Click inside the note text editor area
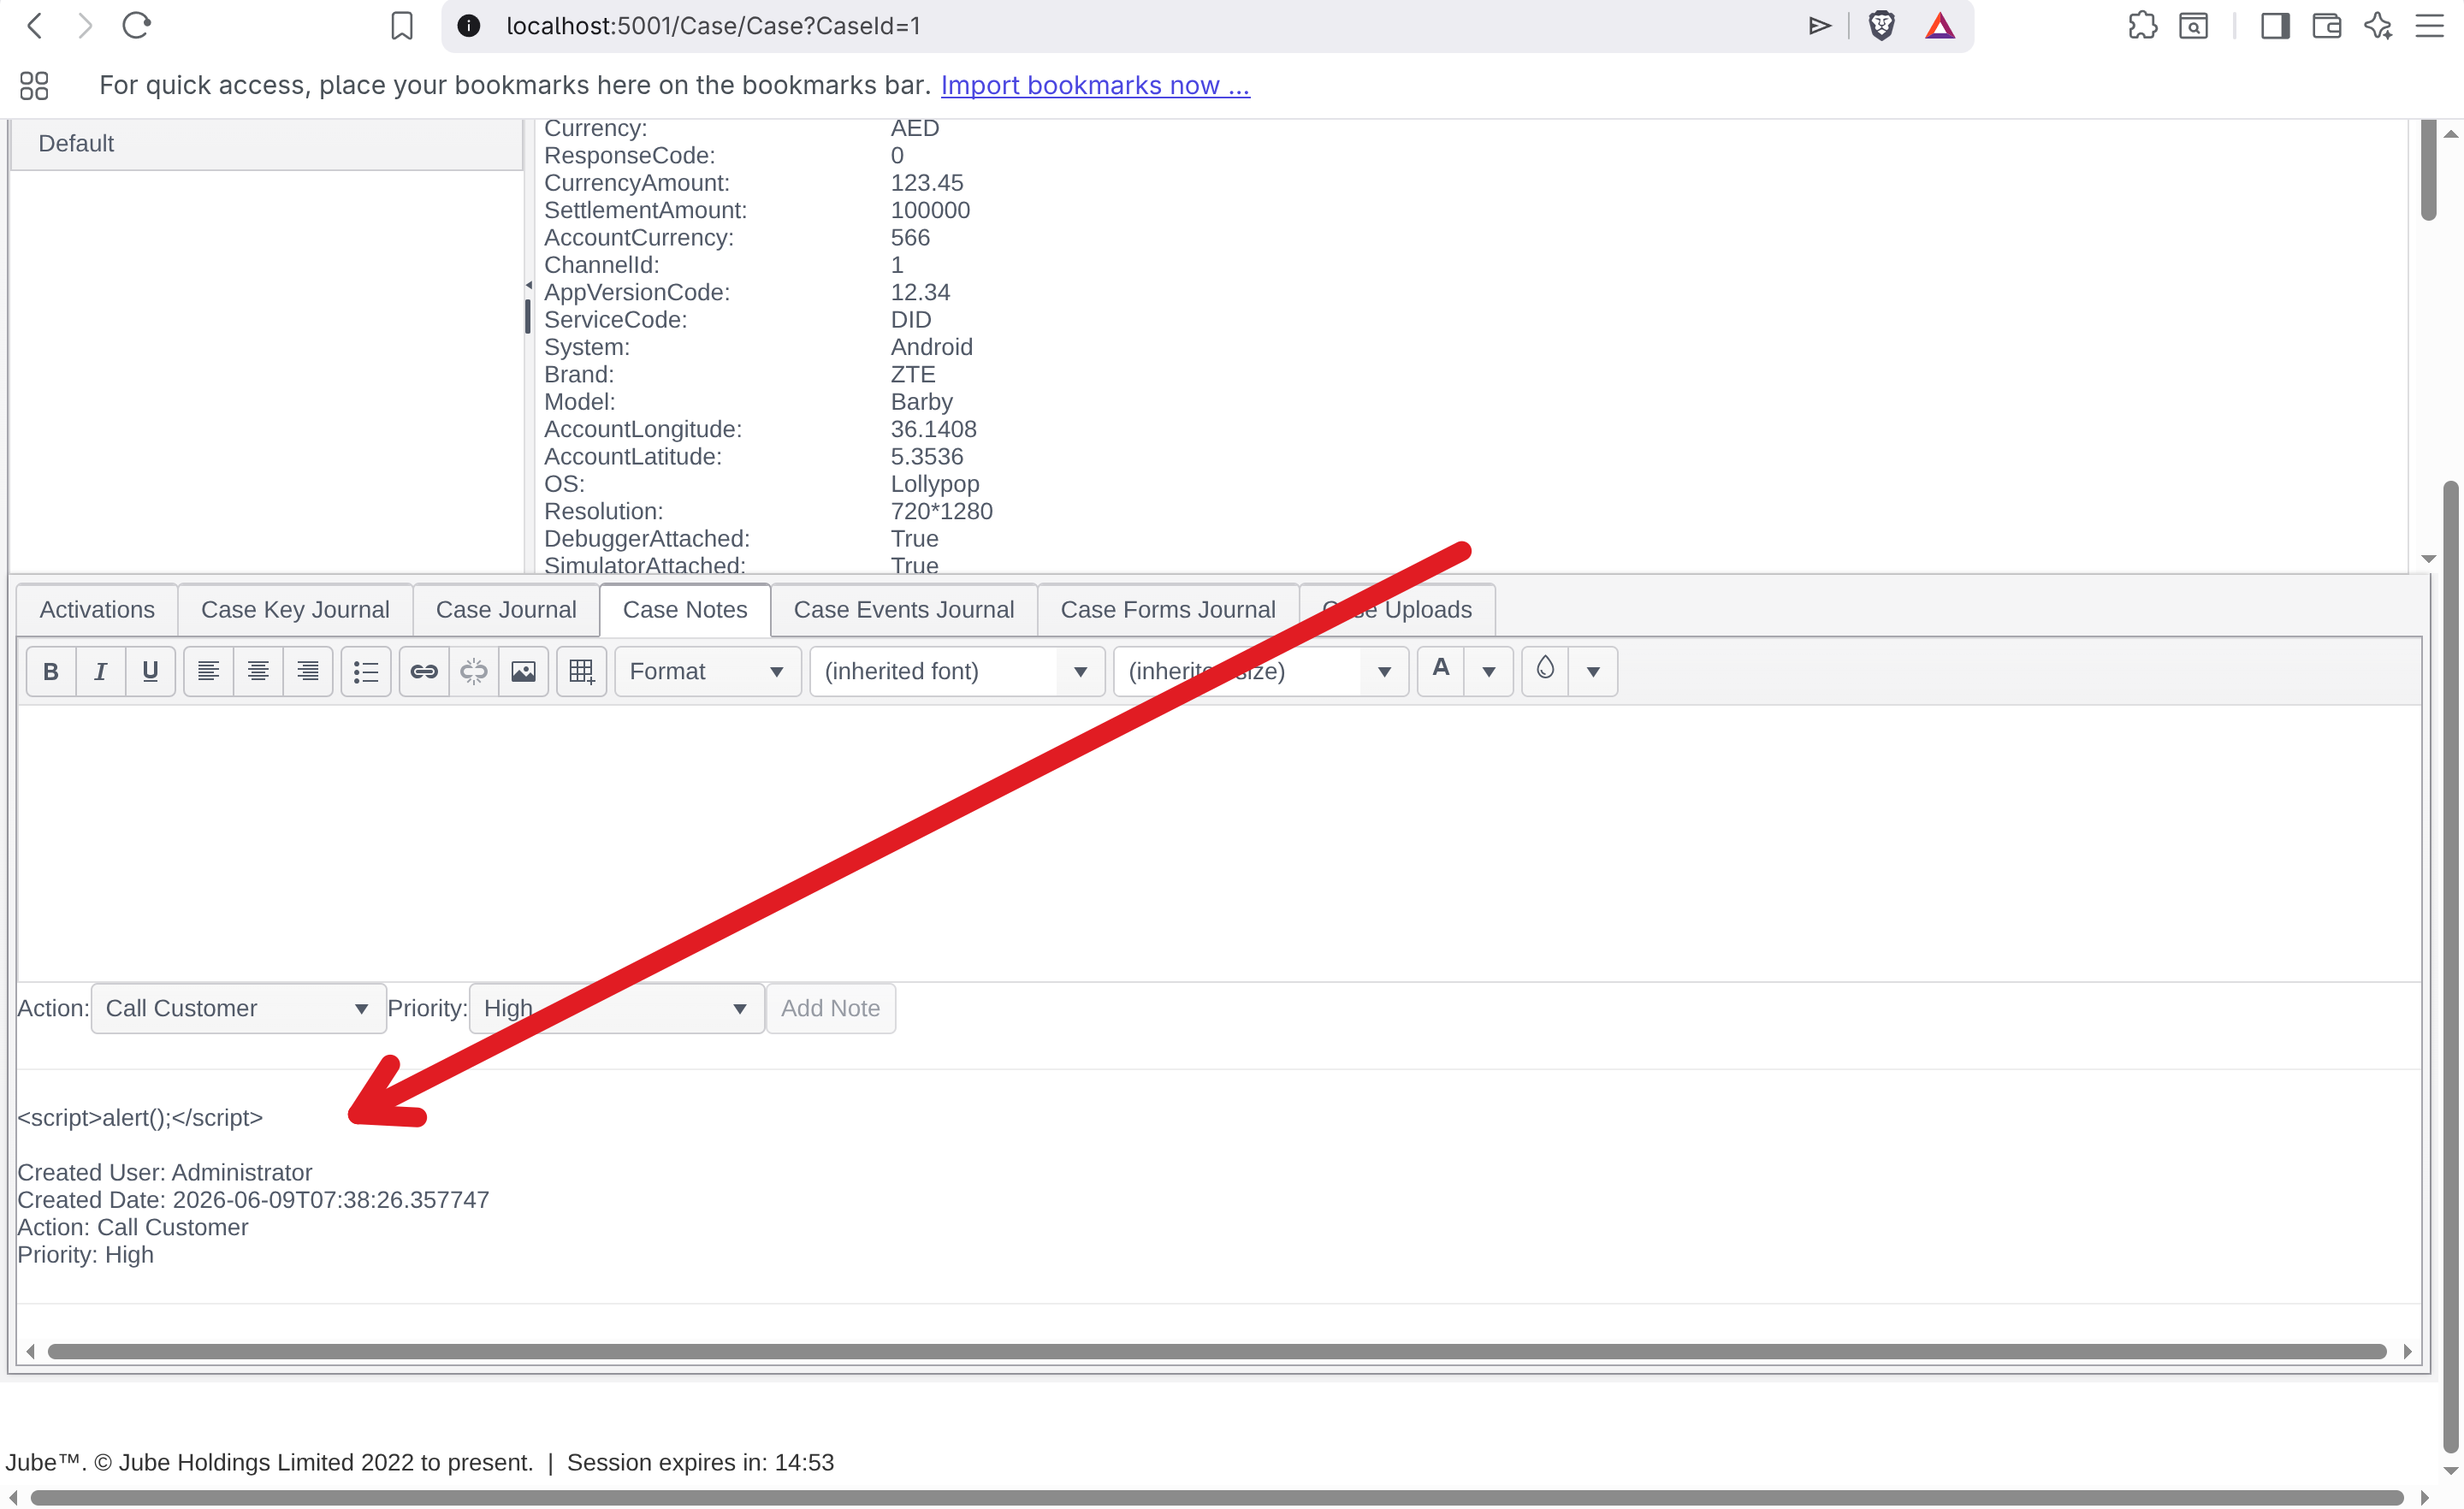2464x1509 pixels. point(1219,843)
